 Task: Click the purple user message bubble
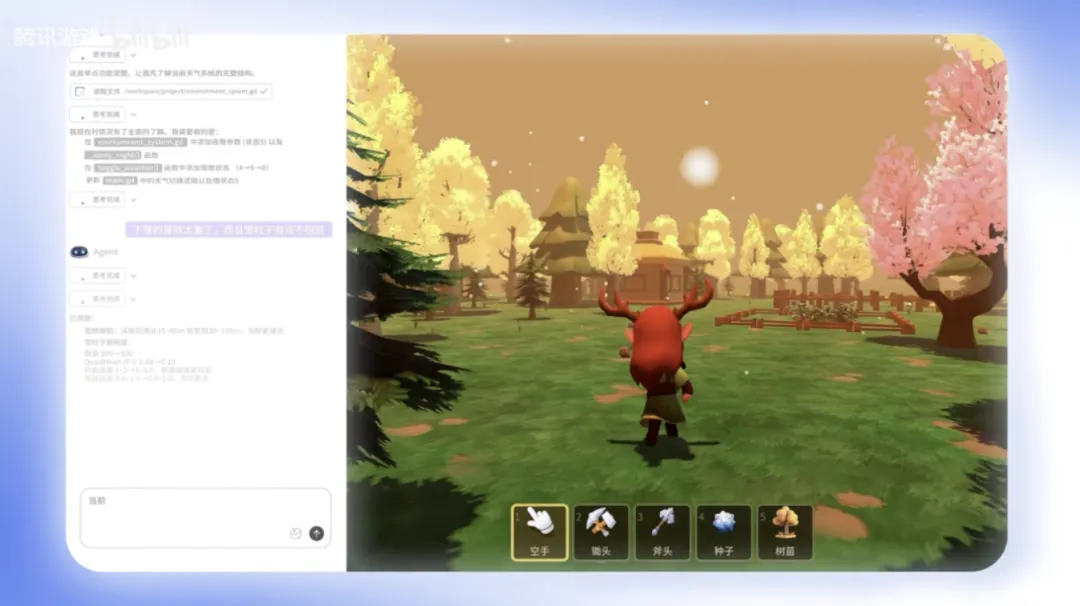pyautogui.click(x=229, y=229)
